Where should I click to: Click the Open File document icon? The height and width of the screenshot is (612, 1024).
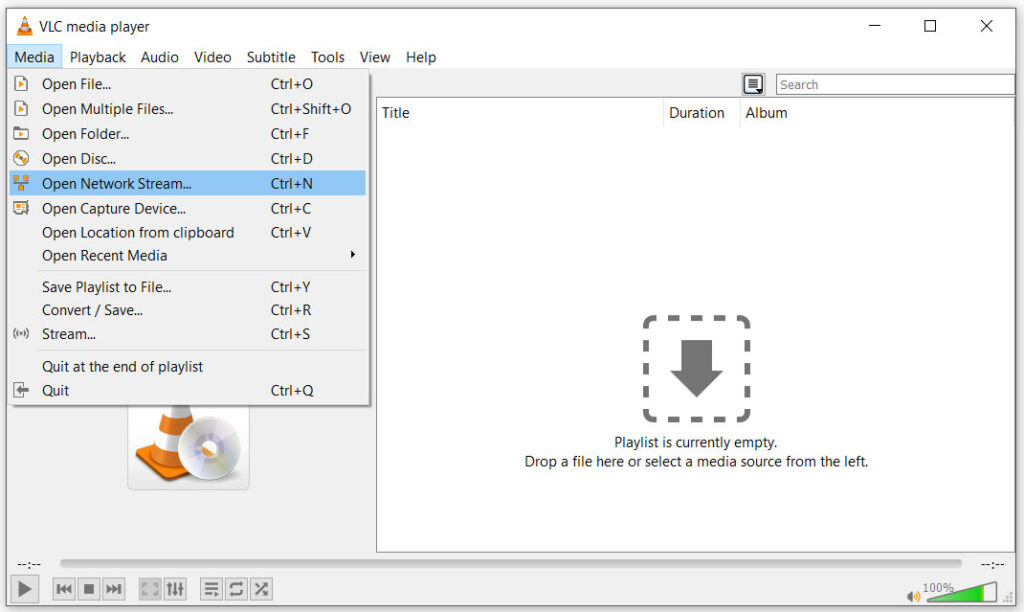(21, 84)
